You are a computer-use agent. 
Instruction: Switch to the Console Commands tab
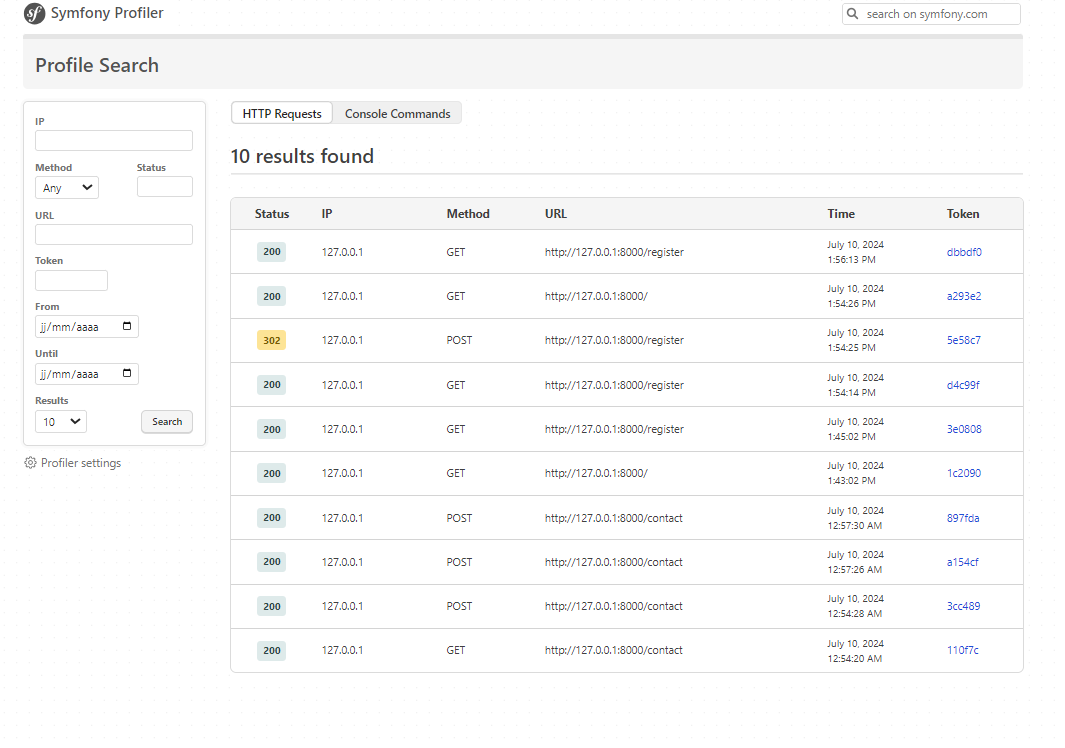coord(397,113)
